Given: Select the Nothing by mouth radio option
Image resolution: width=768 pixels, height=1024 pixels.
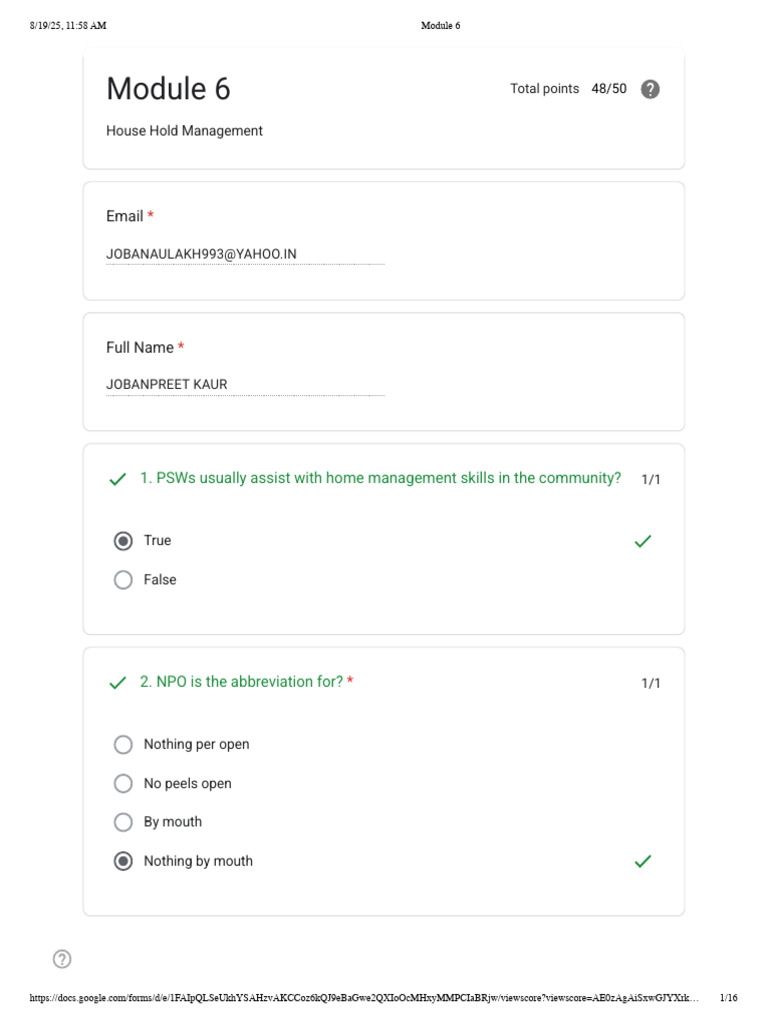Looking at the screenshot, I should point(123,861).
